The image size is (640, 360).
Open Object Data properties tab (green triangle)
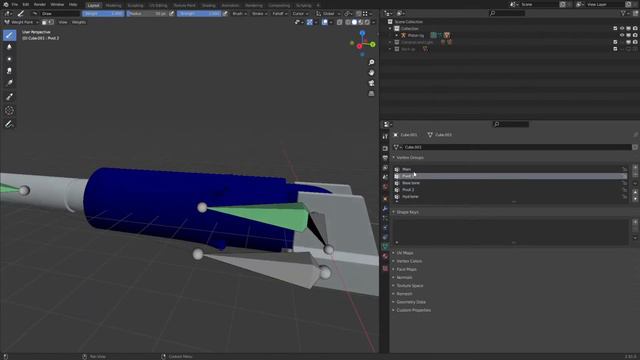tap(385, 247)
